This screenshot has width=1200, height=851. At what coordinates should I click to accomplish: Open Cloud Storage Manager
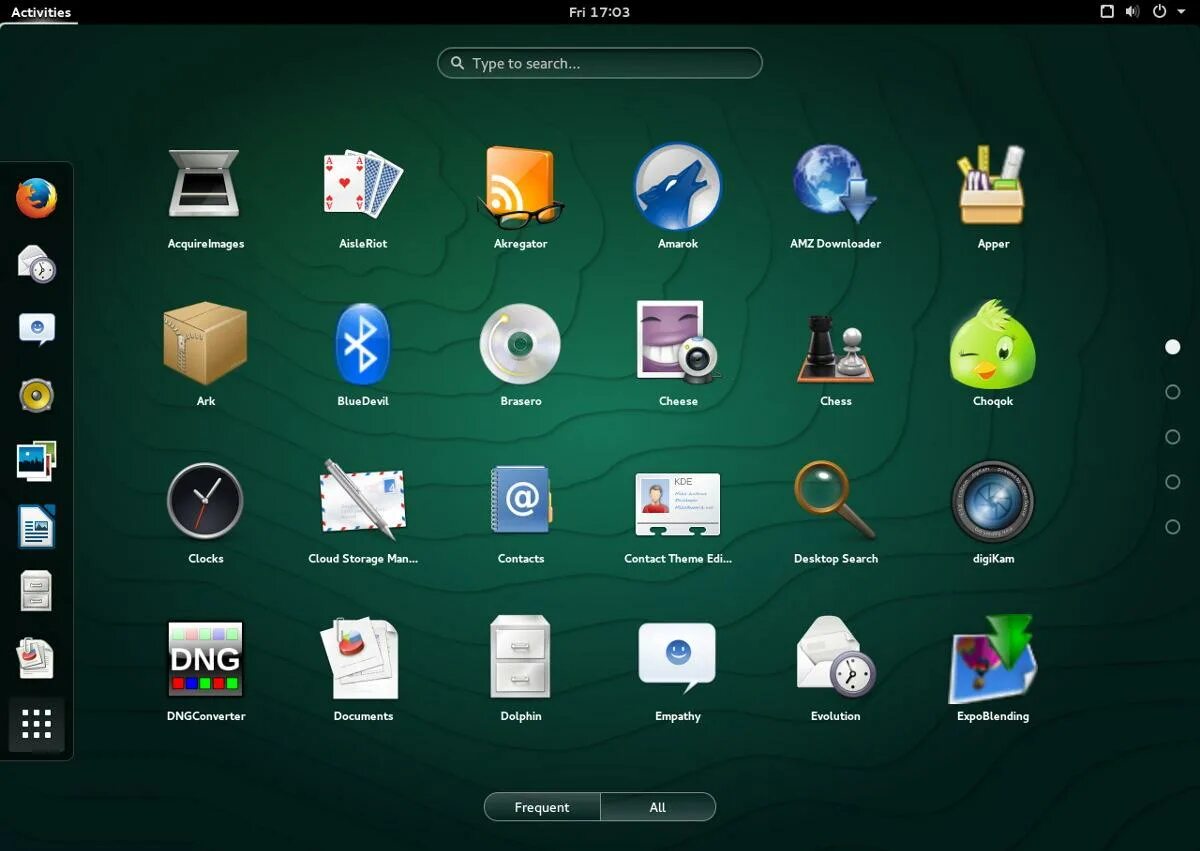(363, 501)
